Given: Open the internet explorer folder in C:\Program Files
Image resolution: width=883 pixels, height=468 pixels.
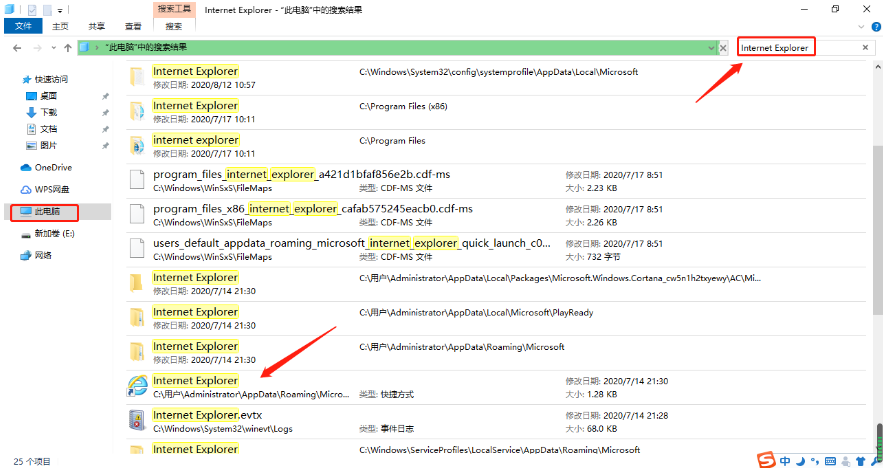Looking at the screenshot, I should 136,146.
